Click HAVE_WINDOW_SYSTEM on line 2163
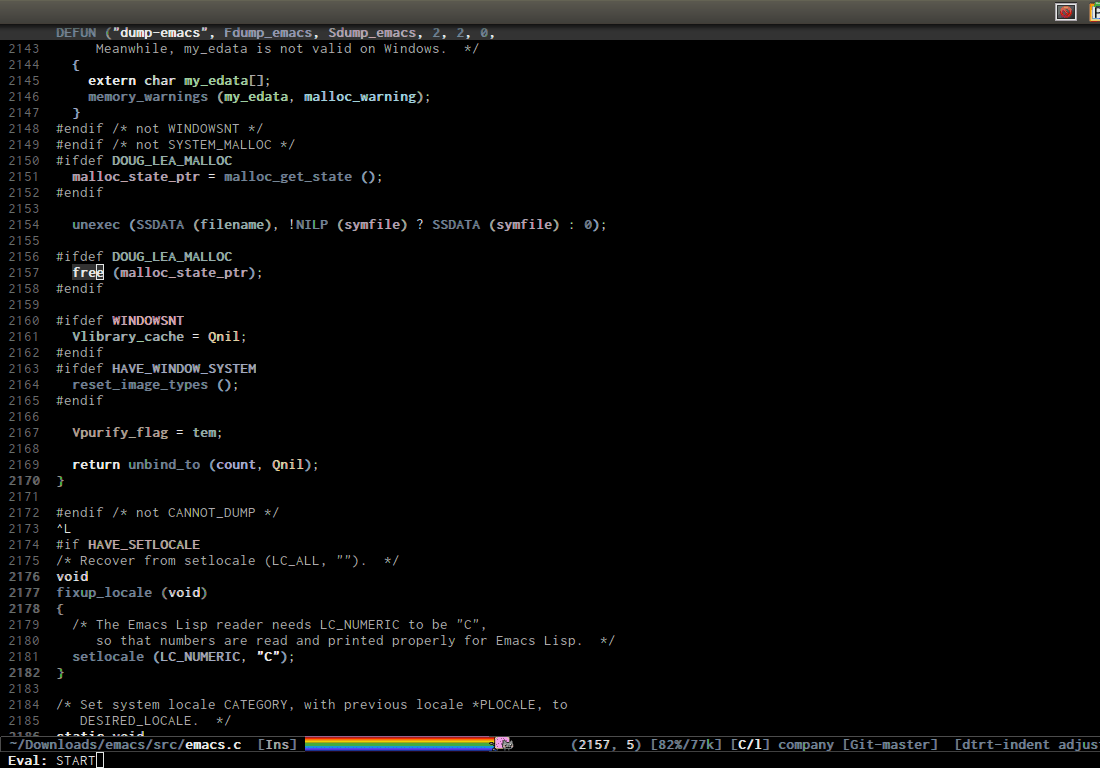Image resolution: width=1100 pixels, height=768 pixels. click(184, 368)
